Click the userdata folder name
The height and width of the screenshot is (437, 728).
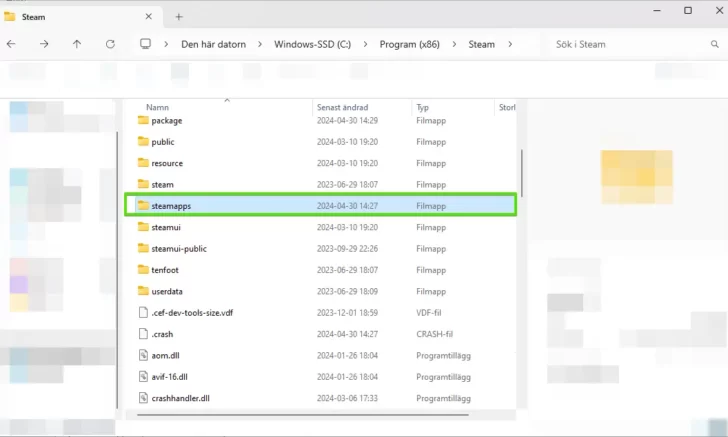point(167,292)
